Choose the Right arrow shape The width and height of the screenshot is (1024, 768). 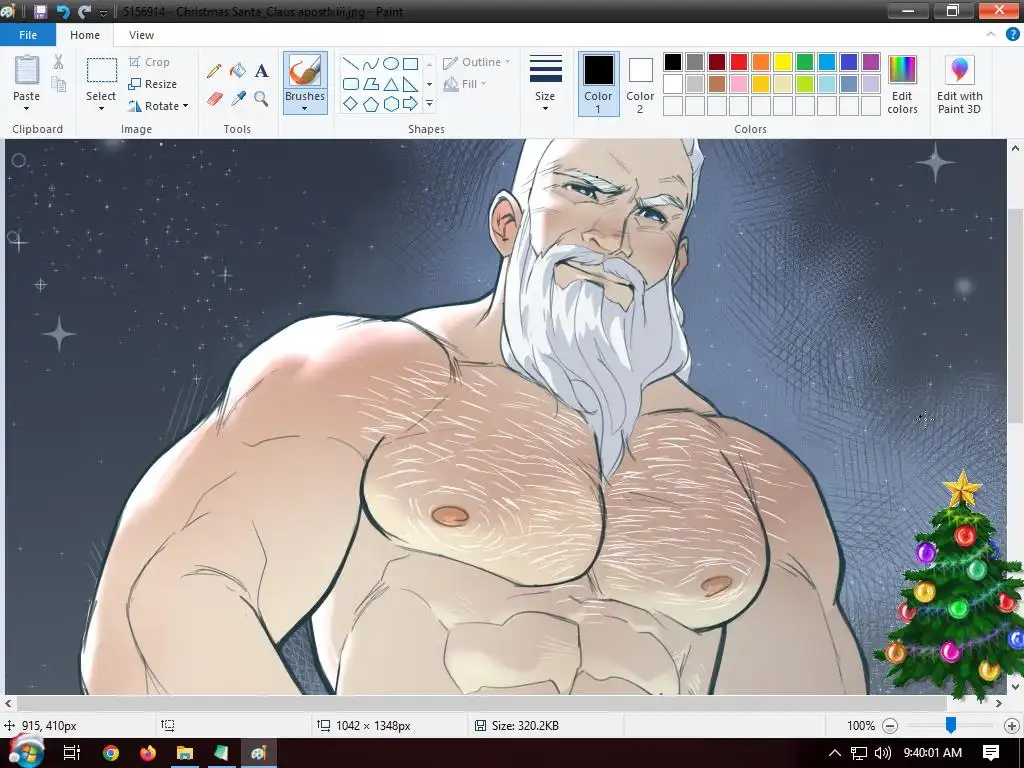(x=410, y=103)
